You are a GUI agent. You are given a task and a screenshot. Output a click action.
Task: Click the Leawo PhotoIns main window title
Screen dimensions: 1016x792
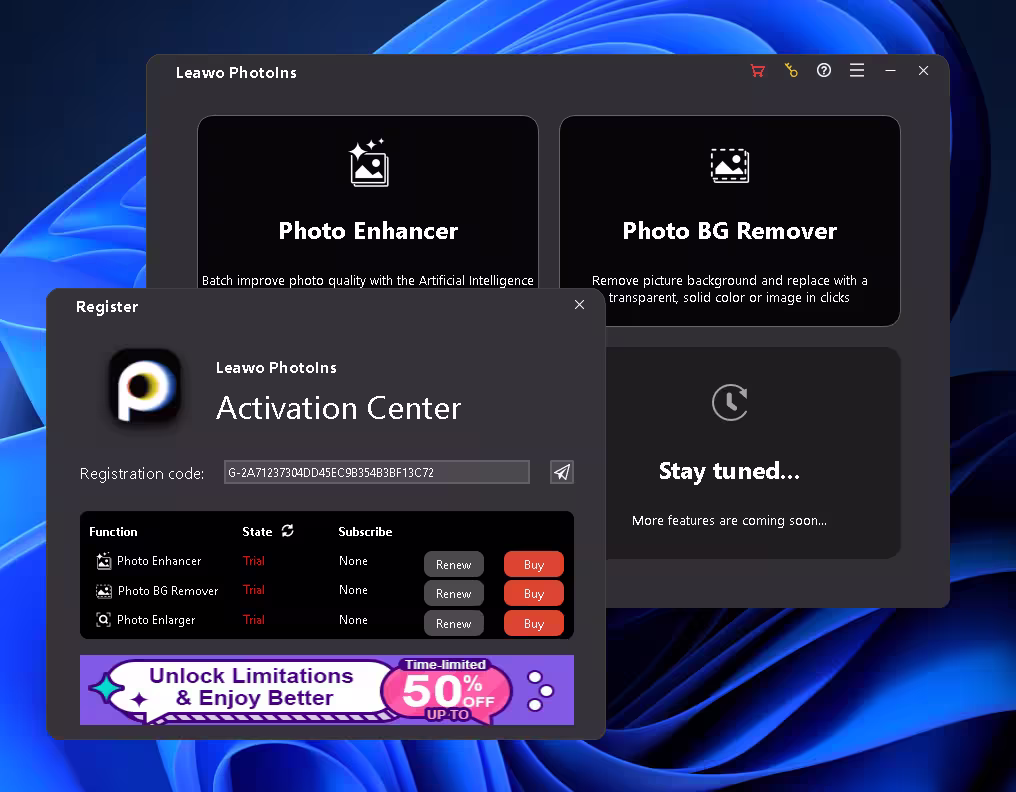[237, 73]
